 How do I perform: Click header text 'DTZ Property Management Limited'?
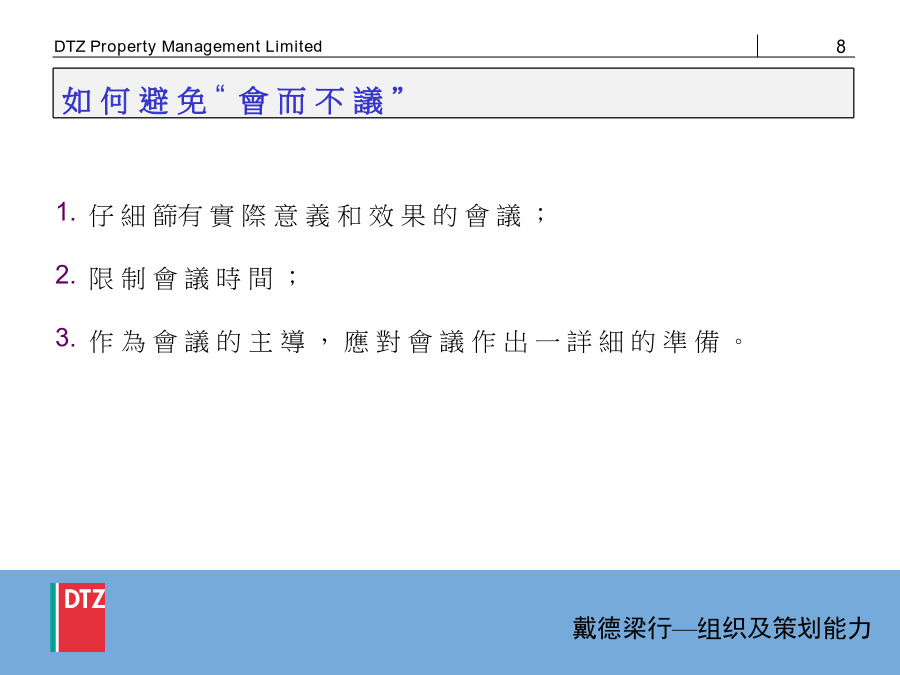[188, 46]
